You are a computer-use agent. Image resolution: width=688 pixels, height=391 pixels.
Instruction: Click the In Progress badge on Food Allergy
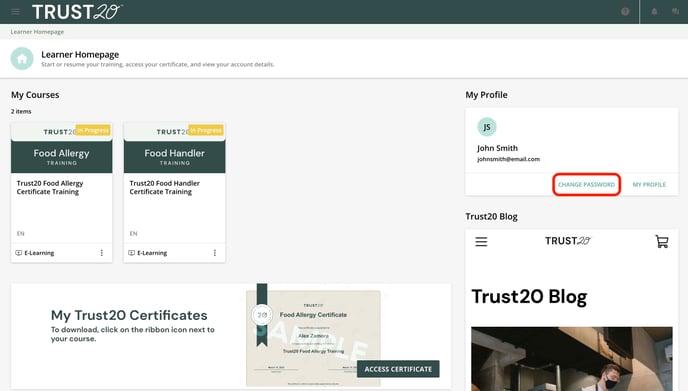(93, 130)
